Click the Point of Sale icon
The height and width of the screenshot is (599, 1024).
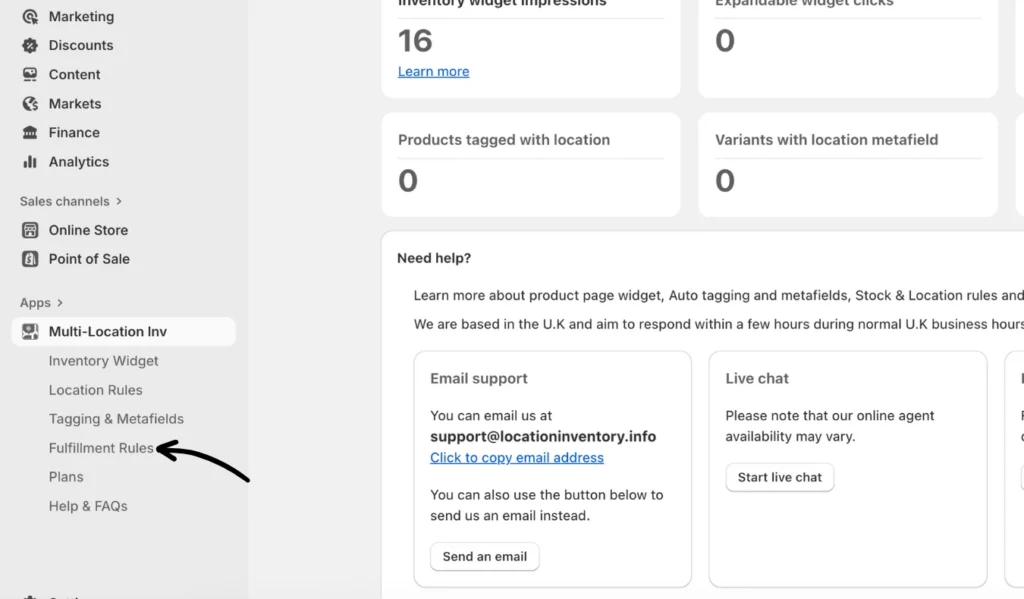pos(30,259)
